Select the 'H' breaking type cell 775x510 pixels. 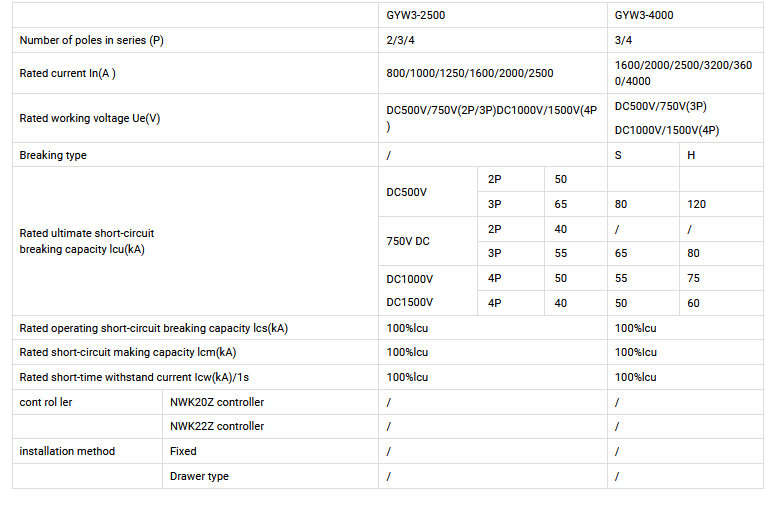[x=691, y=155]
